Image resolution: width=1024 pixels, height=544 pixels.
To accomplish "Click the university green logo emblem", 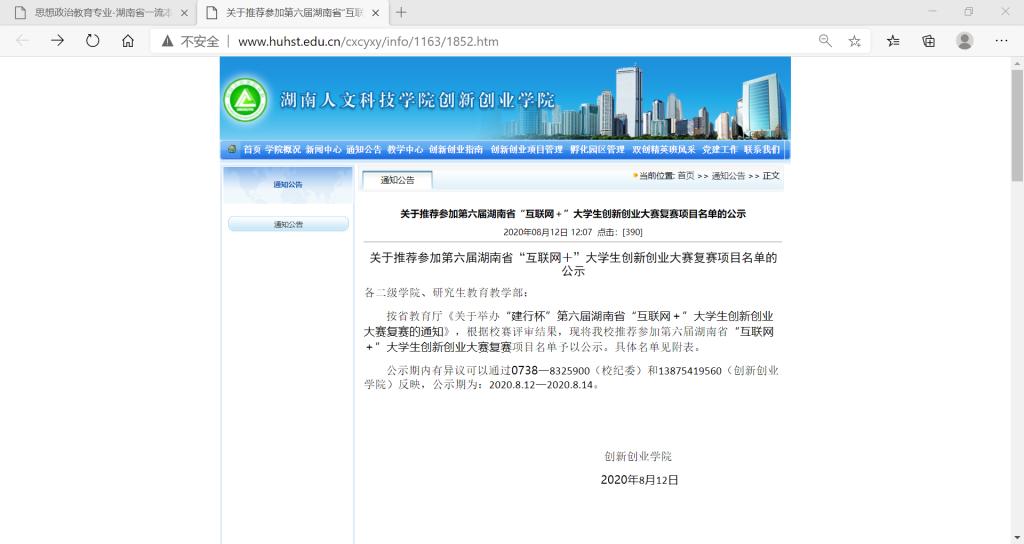I will (245, 99).
